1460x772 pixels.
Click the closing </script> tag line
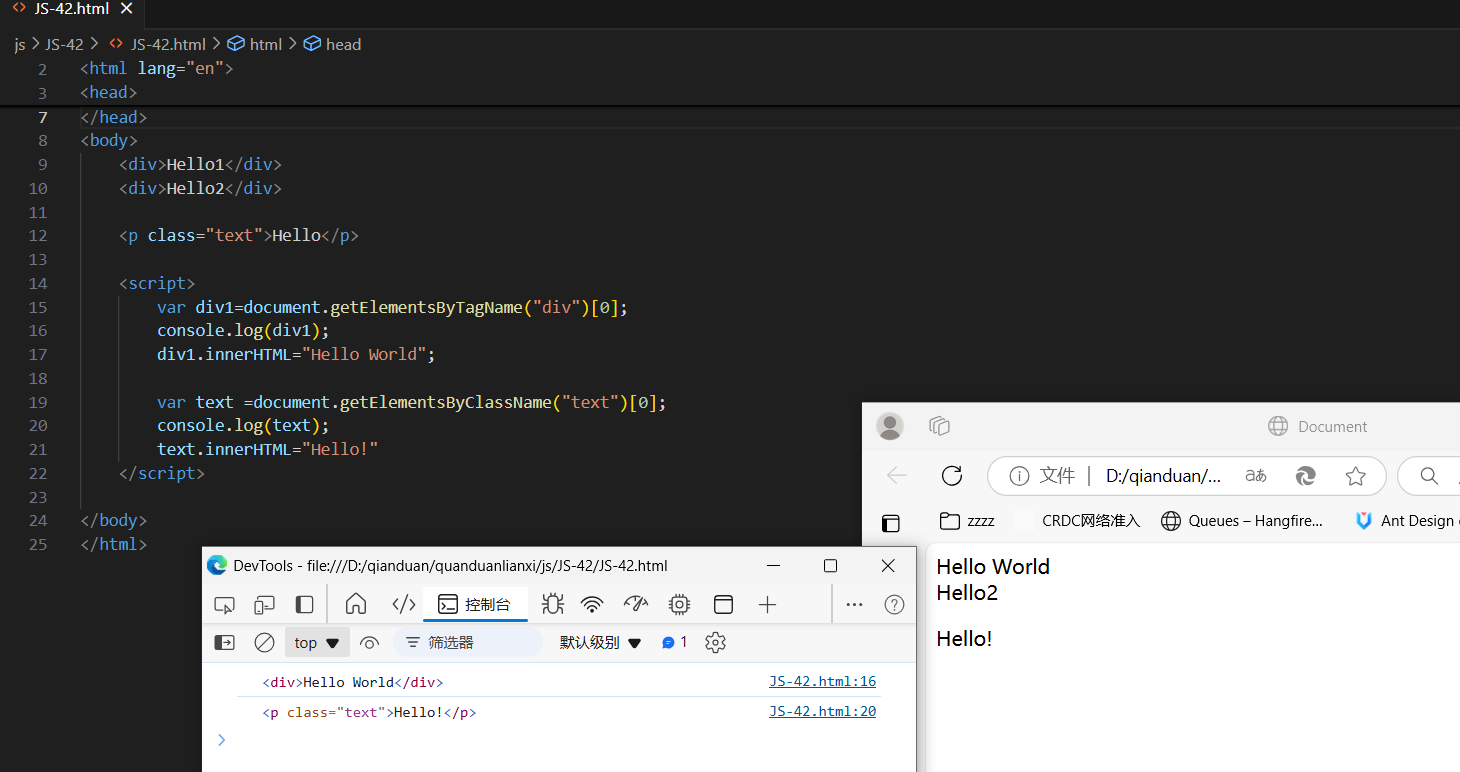click(161, 473)
